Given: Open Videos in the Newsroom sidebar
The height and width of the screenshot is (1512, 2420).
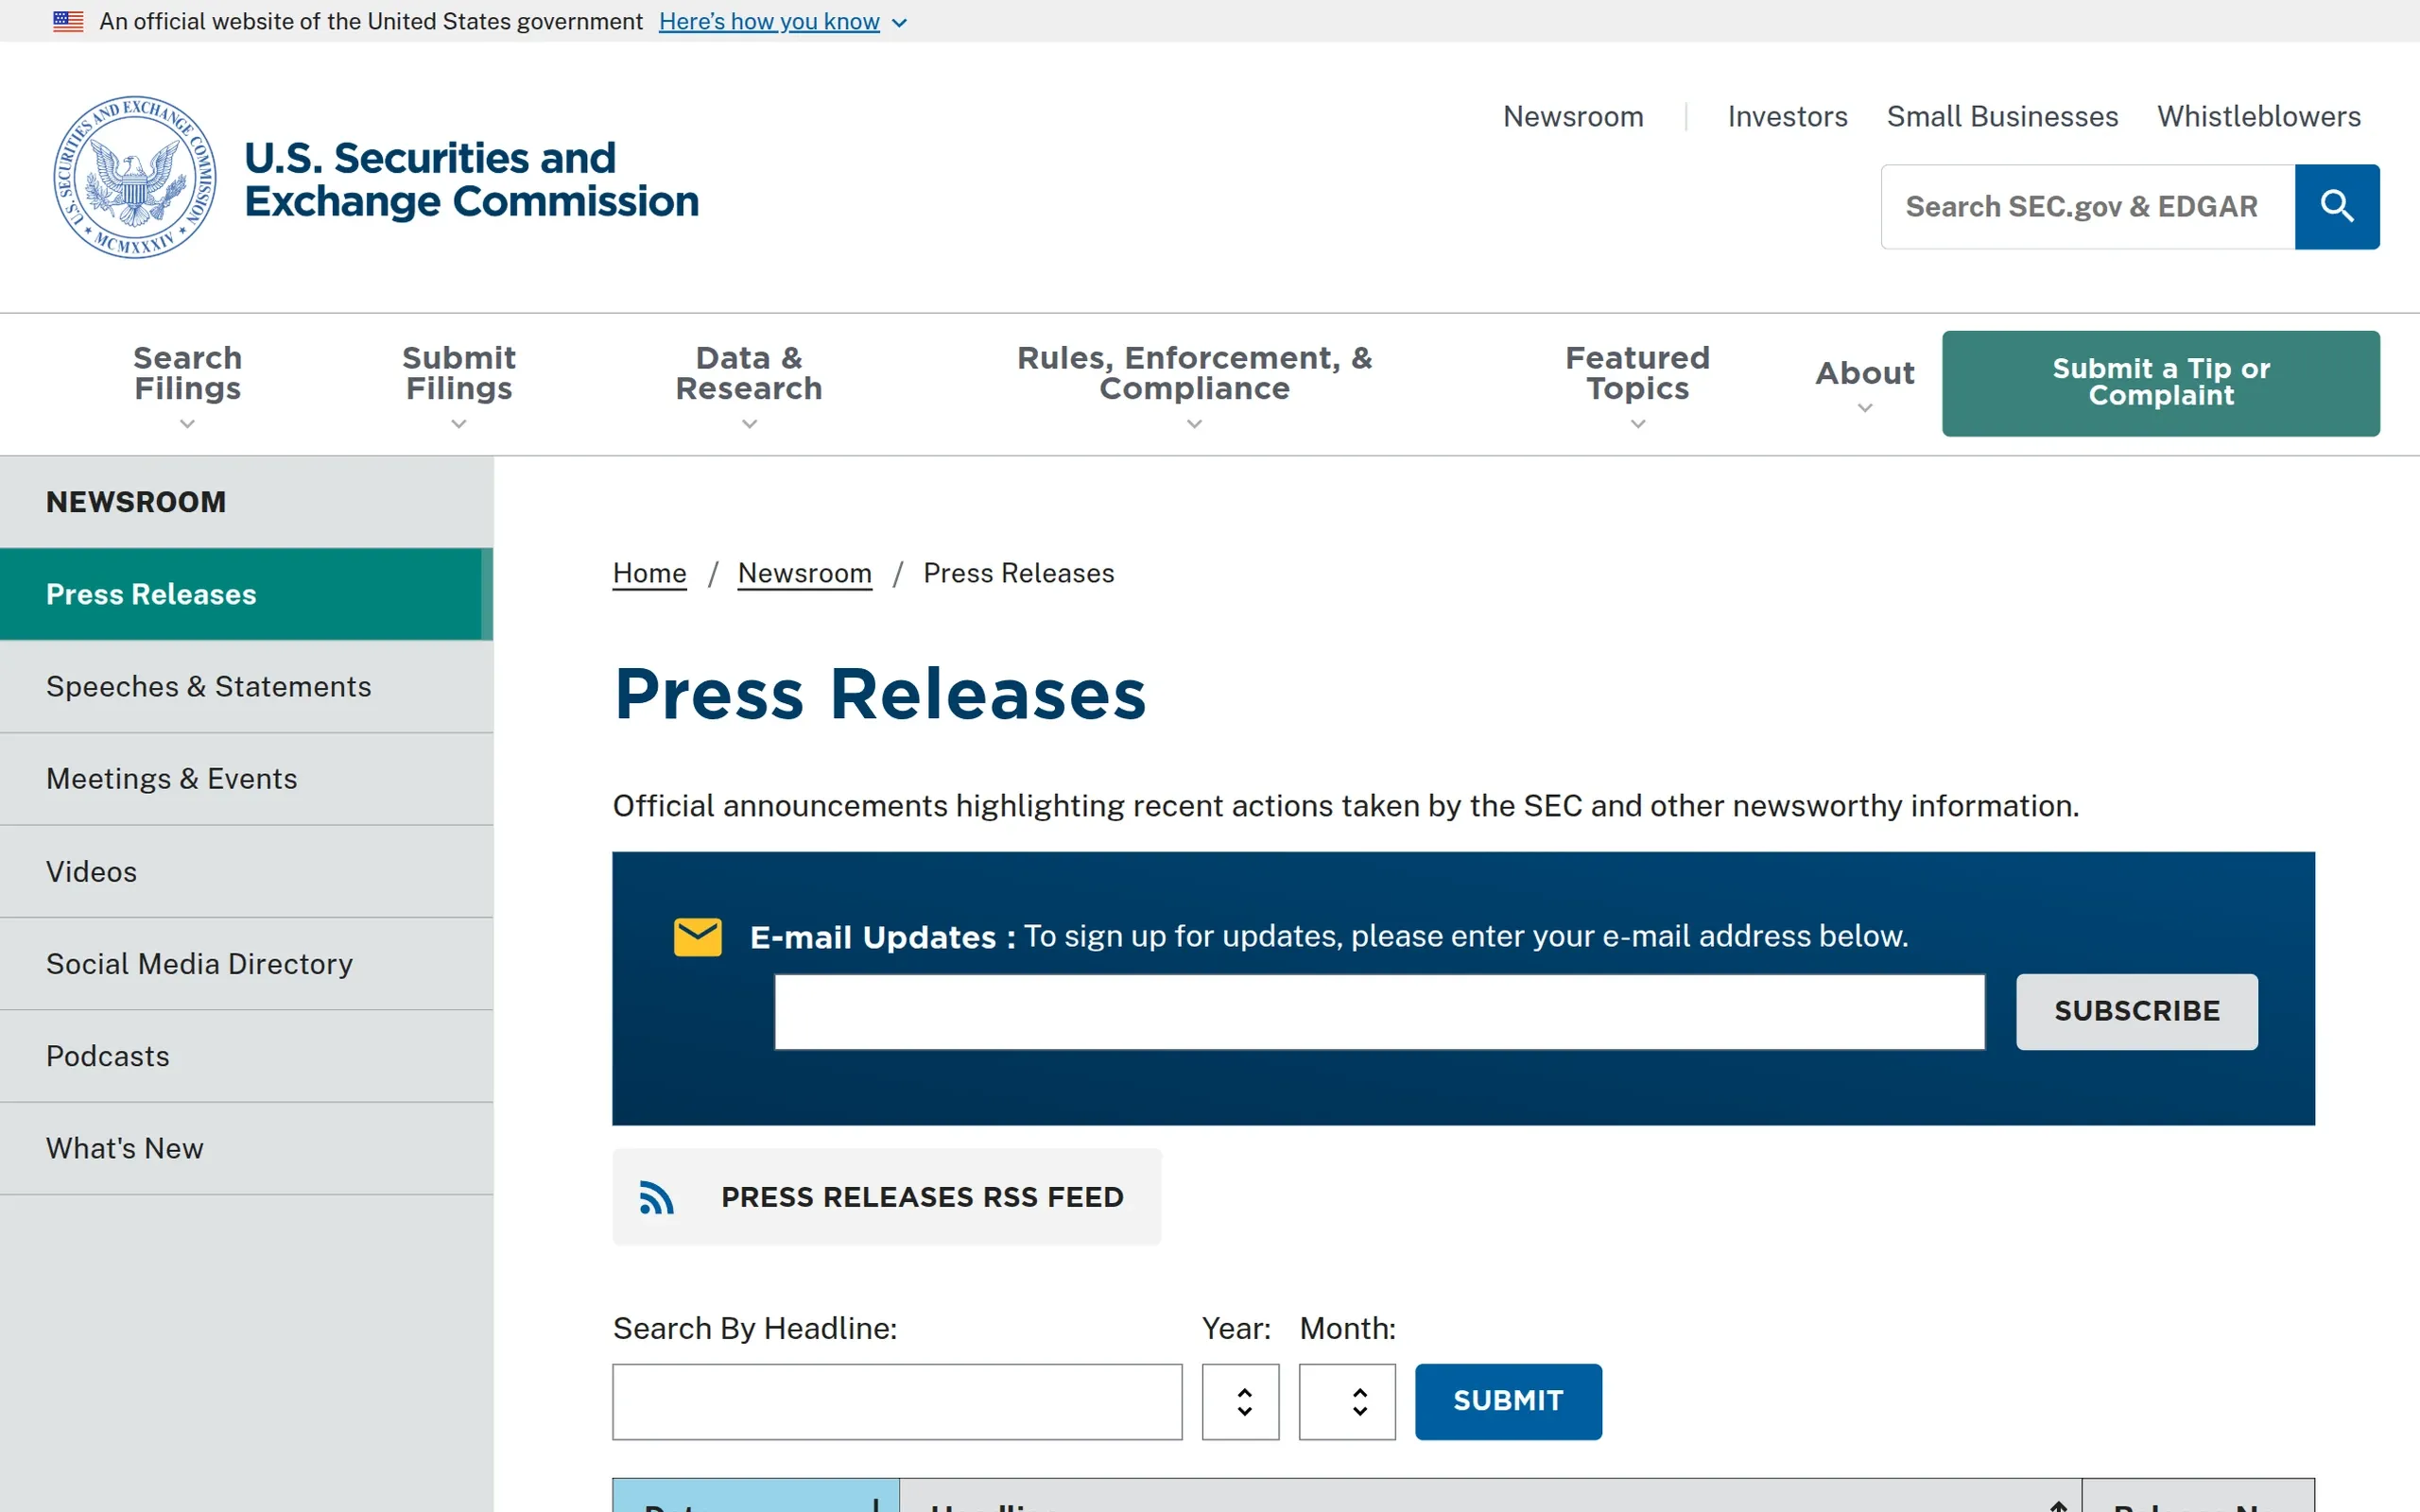Looking at the screenshot, I should coord(246,872).
